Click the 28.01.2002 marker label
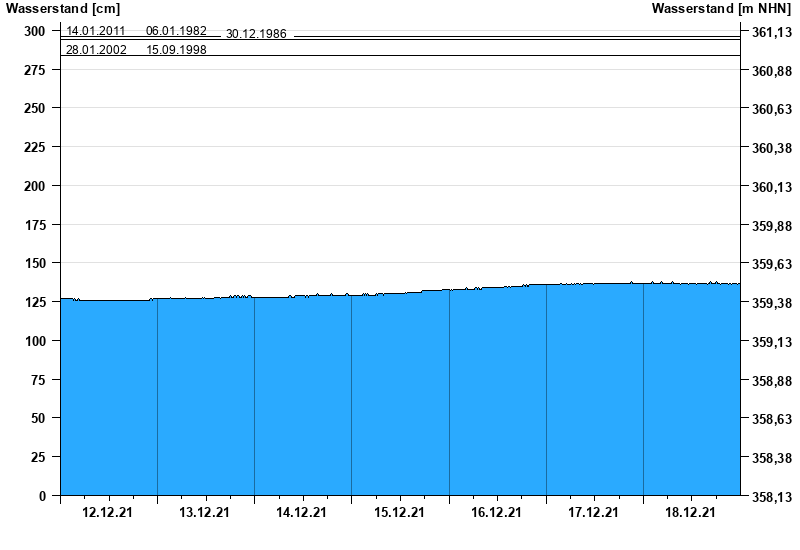The width and height of the screenshot is (800, 550). (96, 49)
